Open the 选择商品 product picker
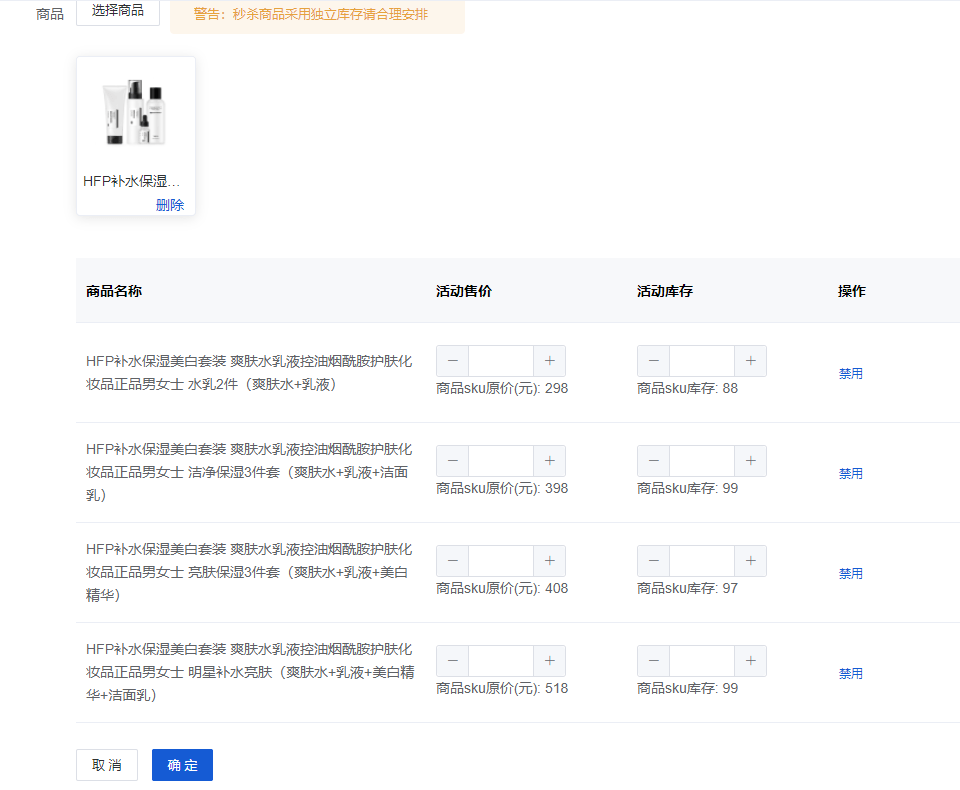This screenshot has height=790, width=960. click(x=118, y=11)
